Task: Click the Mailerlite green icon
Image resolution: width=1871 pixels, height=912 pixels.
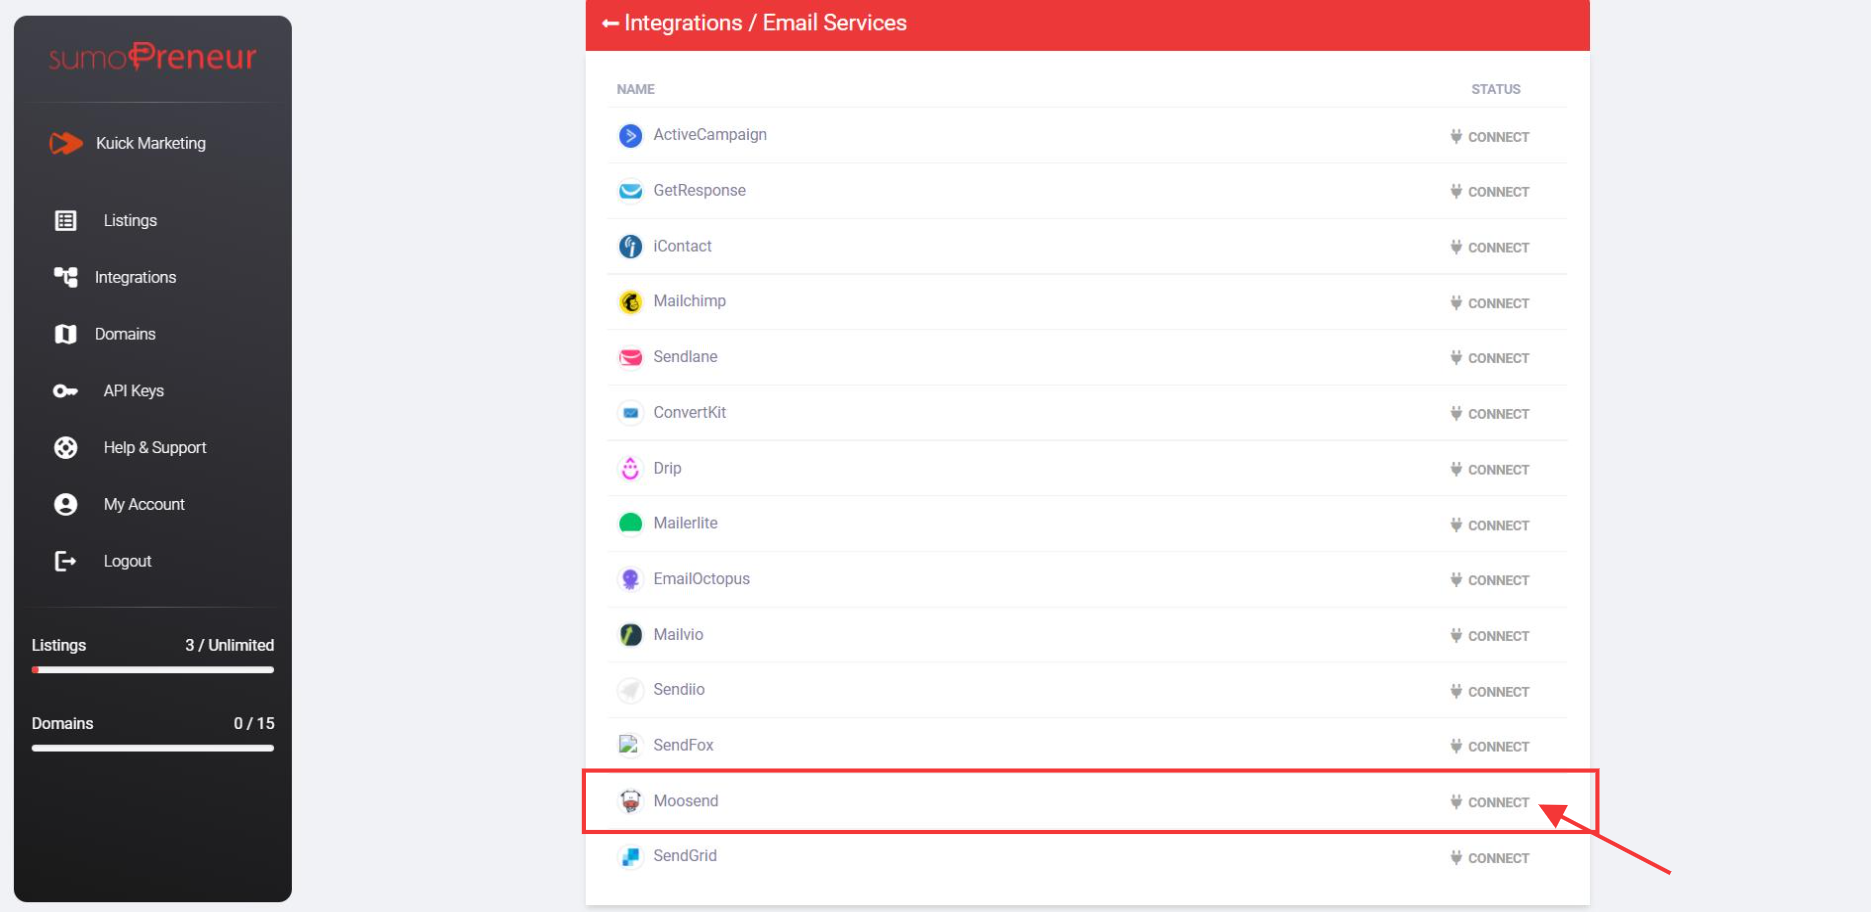Action: click(630, 523)
